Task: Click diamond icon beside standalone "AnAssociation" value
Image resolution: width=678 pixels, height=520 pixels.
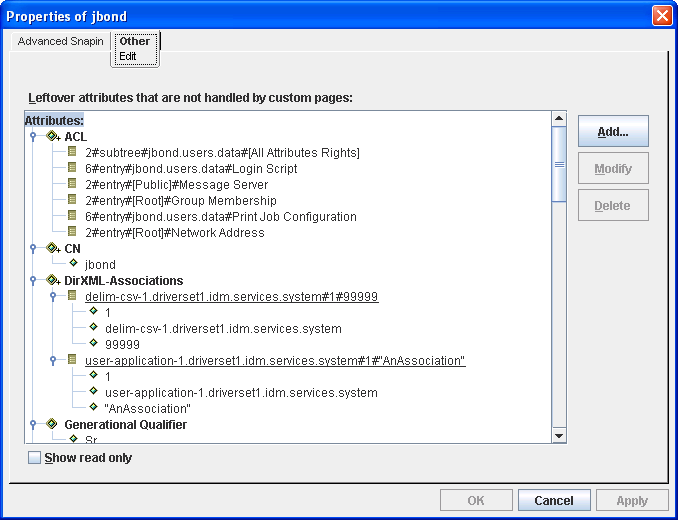Action: click(93, 407)
